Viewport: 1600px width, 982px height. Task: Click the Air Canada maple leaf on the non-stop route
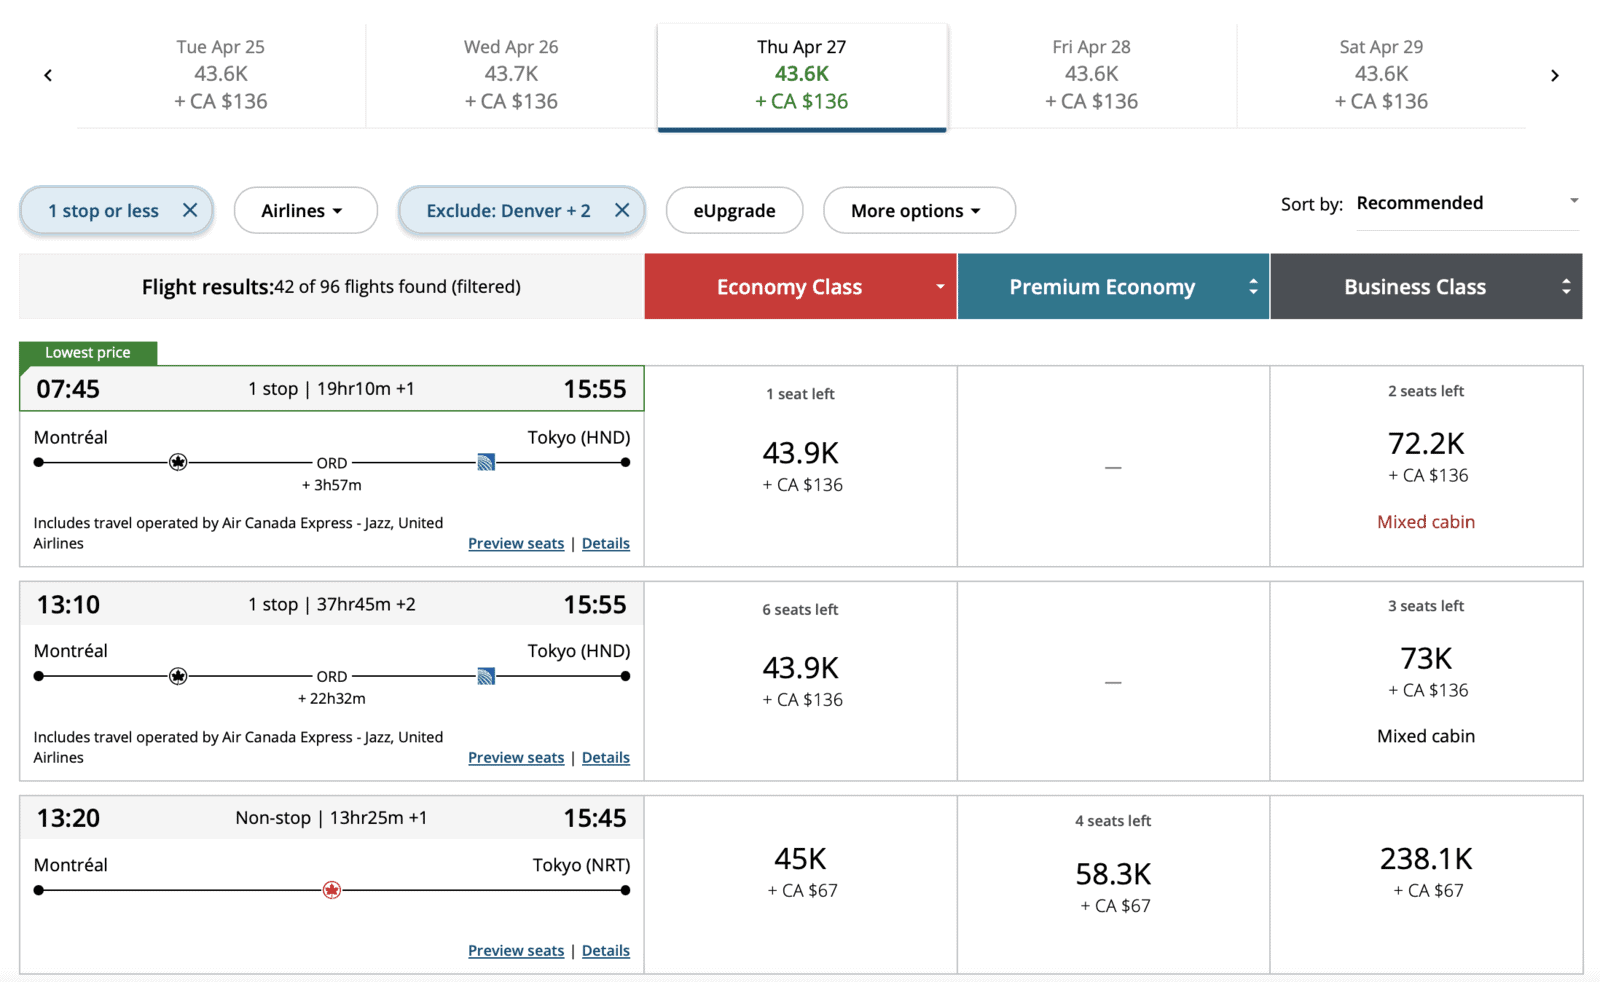coord(331,889)
